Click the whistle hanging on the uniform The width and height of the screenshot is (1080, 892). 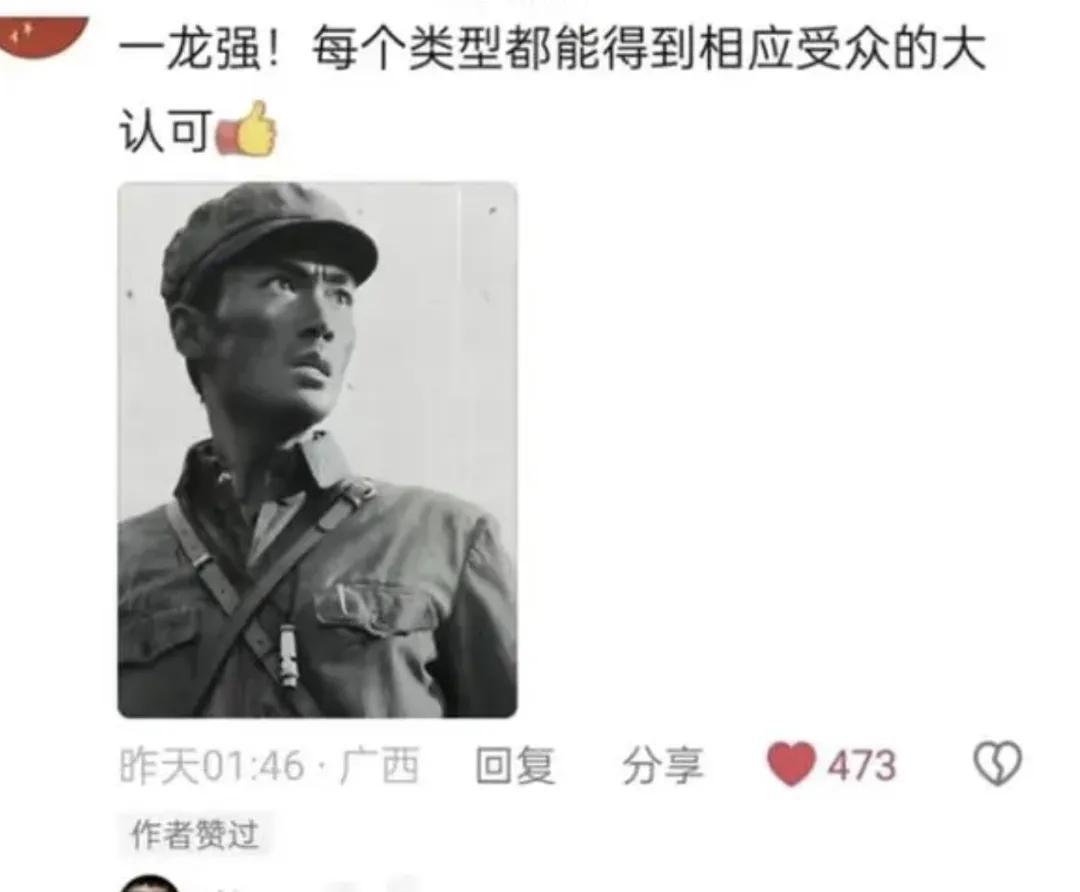(x=287, y=658)
